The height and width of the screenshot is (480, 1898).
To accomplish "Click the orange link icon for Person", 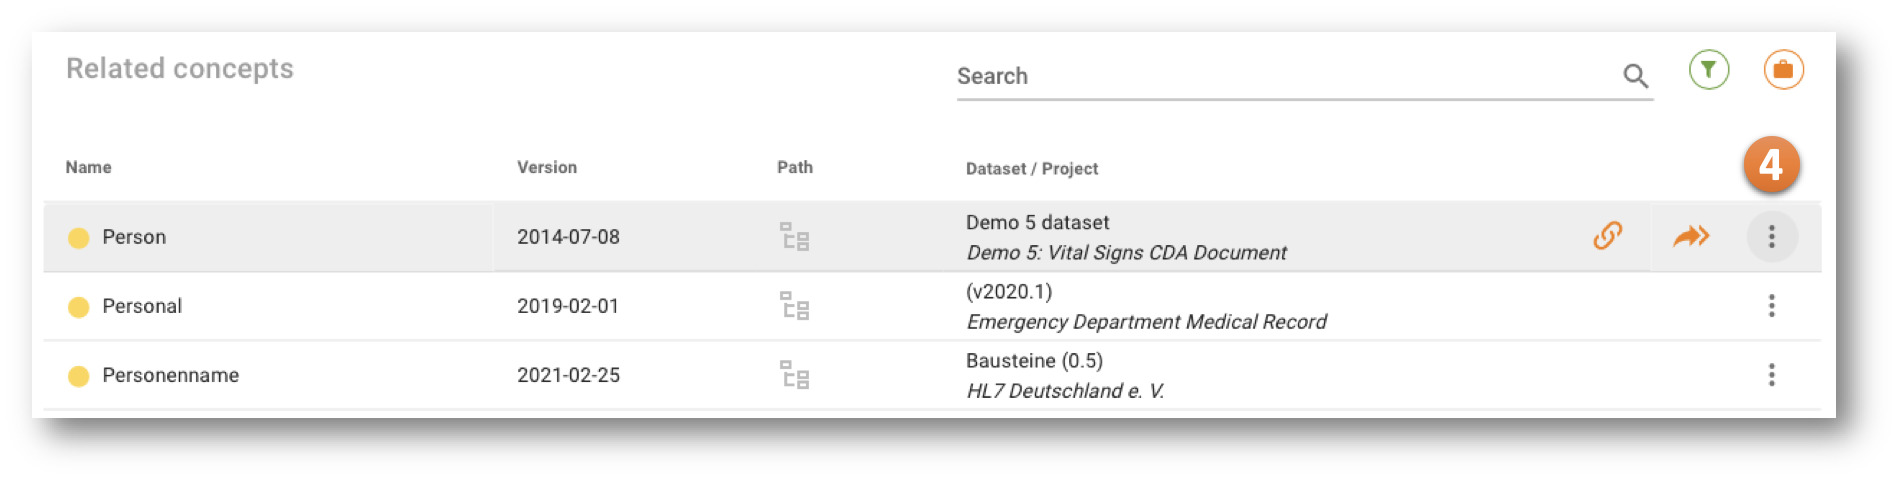I will (1607, 236).
